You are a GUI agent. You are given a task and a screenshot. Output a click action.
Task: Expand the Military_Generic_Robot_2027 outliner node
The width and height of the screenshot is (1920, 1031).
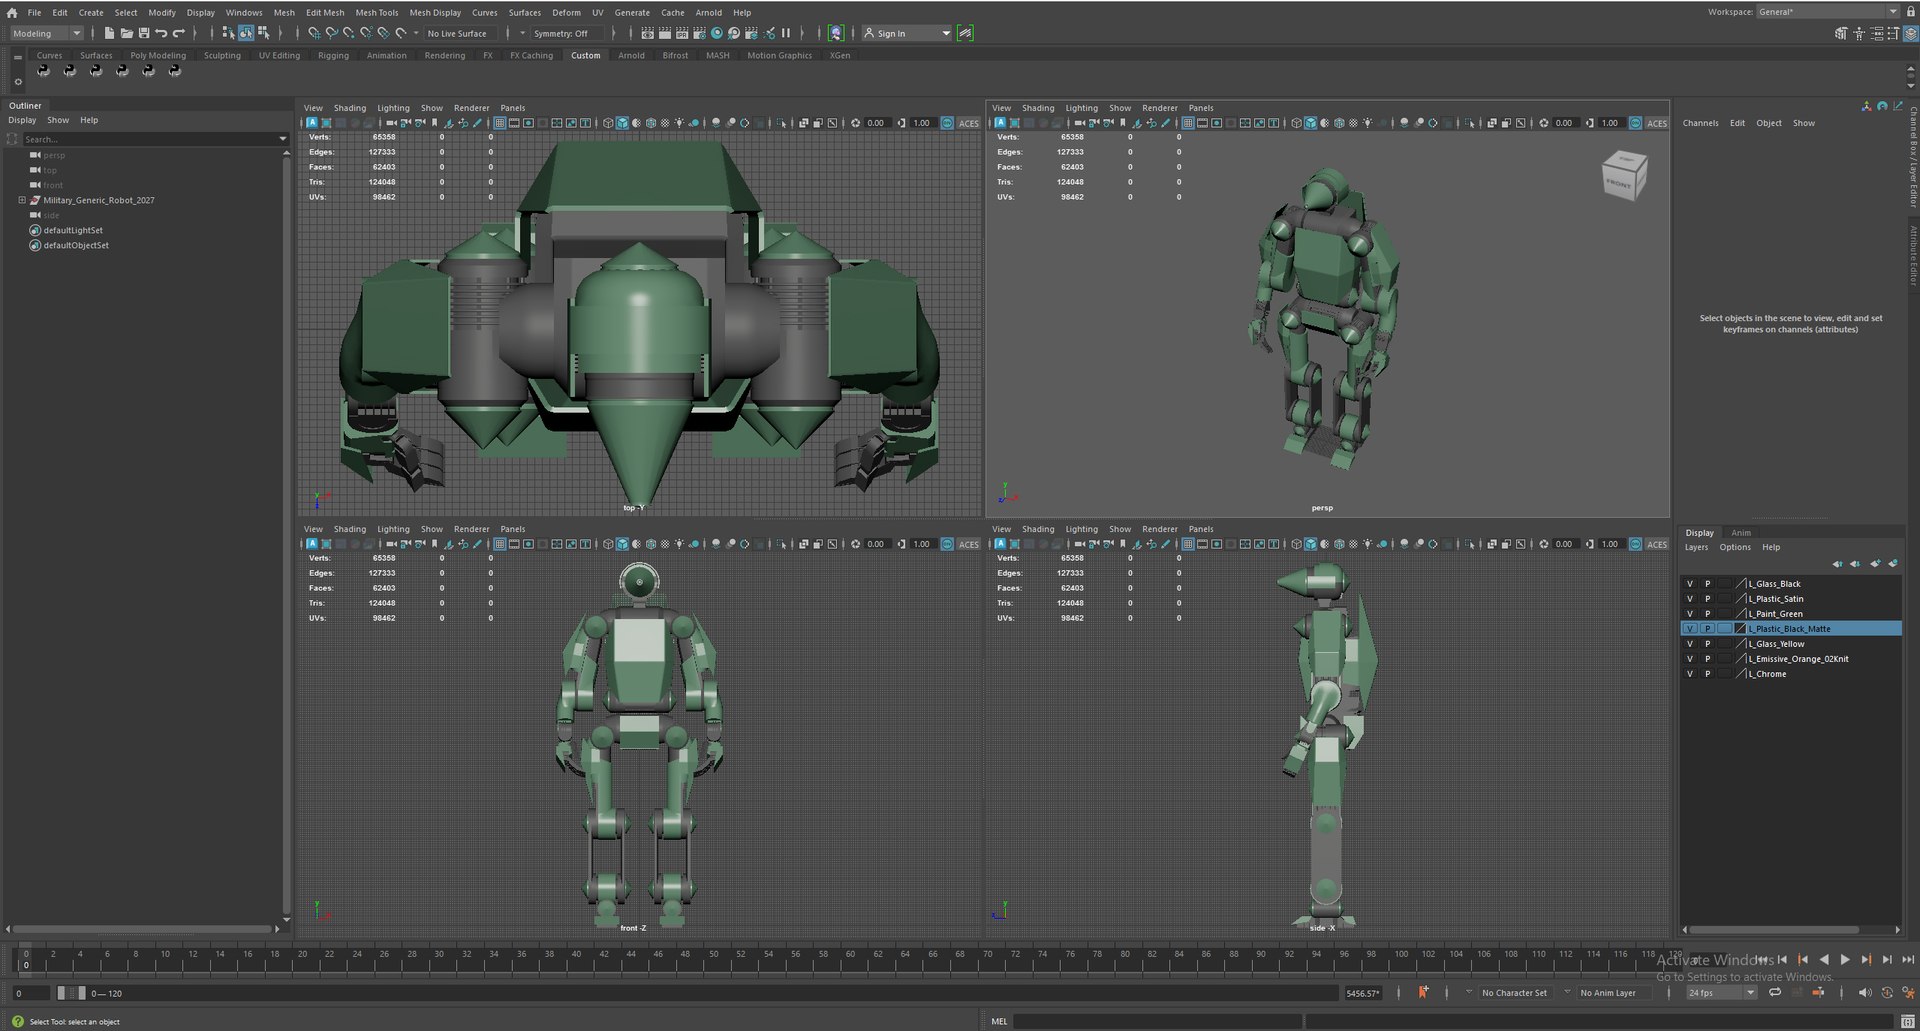[x=22, y=200]
